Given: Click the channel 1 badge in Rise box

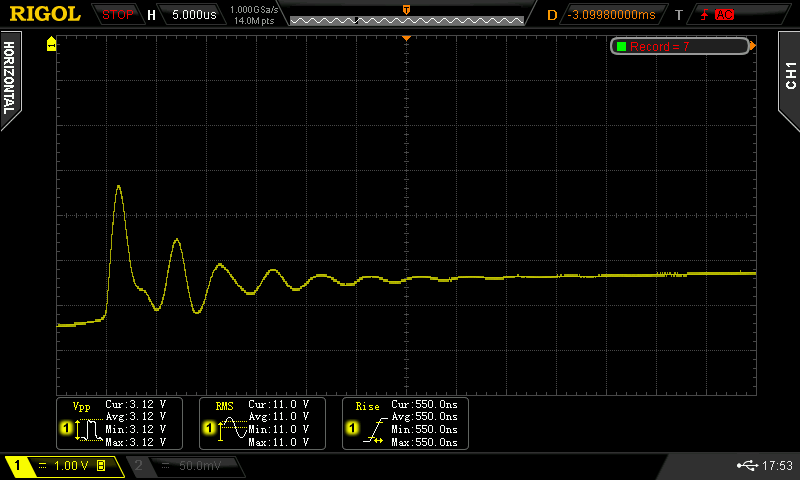Looking at the screenshot, I should click(x=352, y=427).
